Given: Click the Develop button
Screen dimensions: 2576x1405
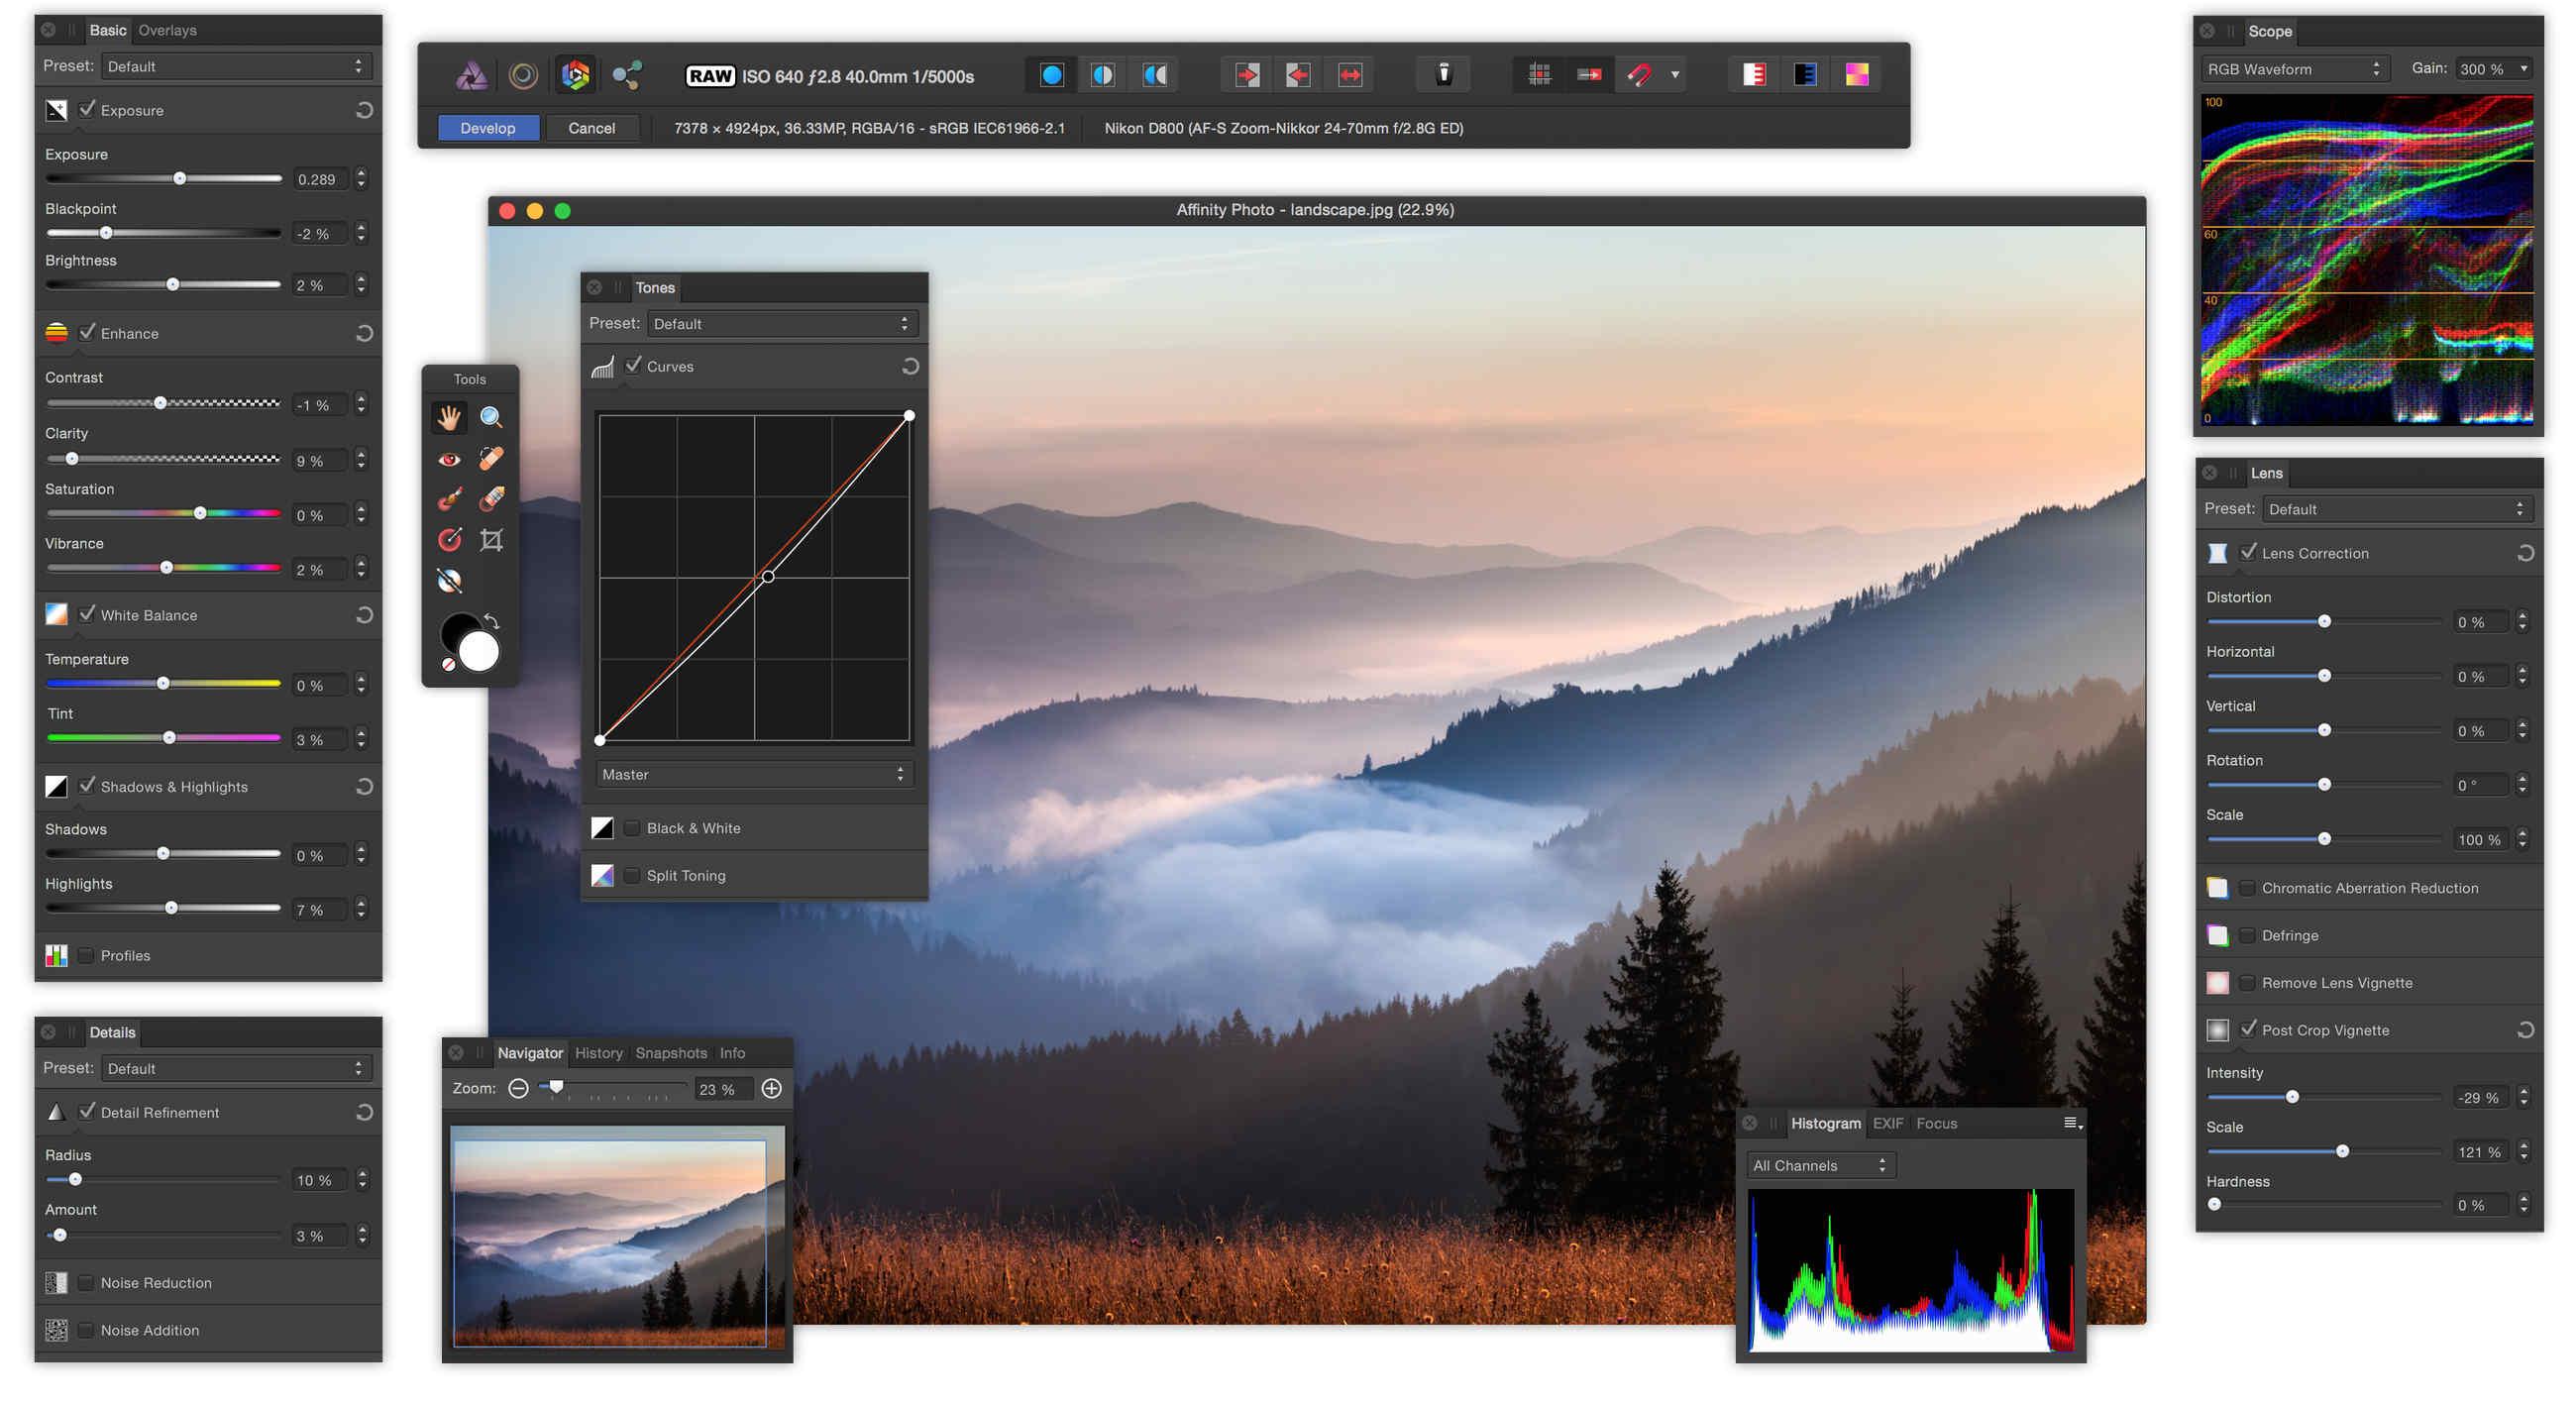Looking at the screenshot, I should tap(488, 128).
